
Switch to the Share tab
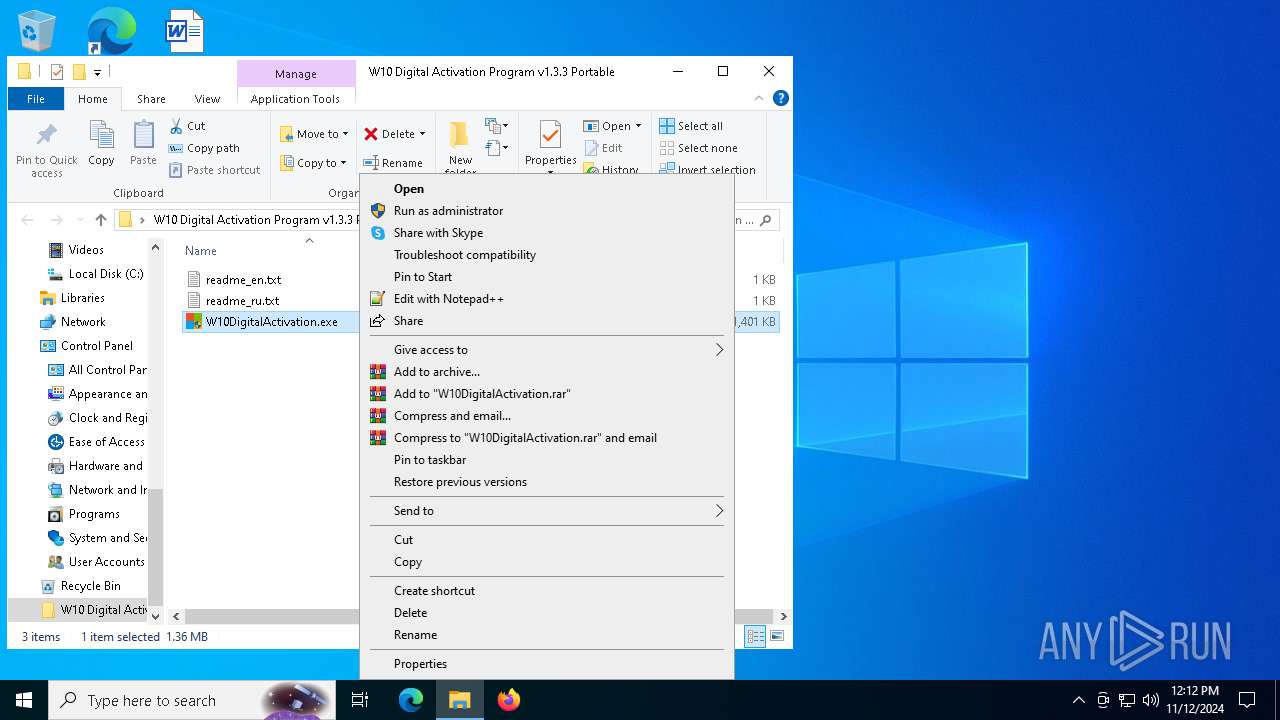151,99
